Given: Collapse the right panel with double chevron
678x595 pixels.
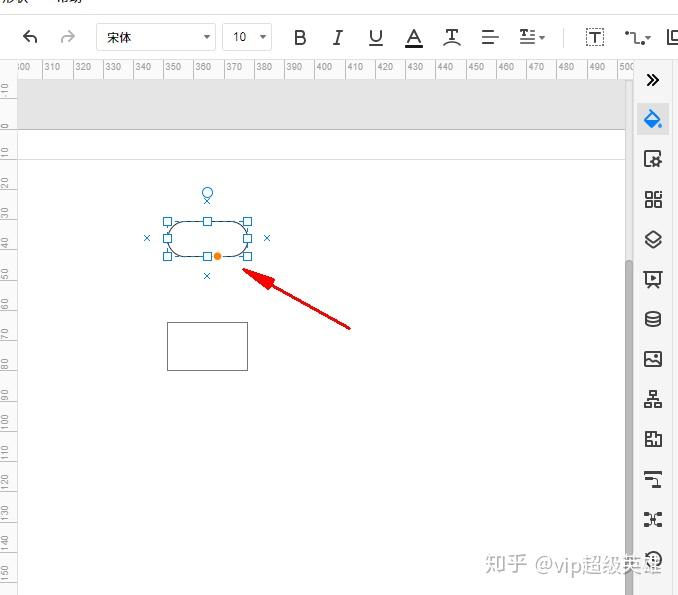Looking at the screenshot, I should (x=652, y=80).
